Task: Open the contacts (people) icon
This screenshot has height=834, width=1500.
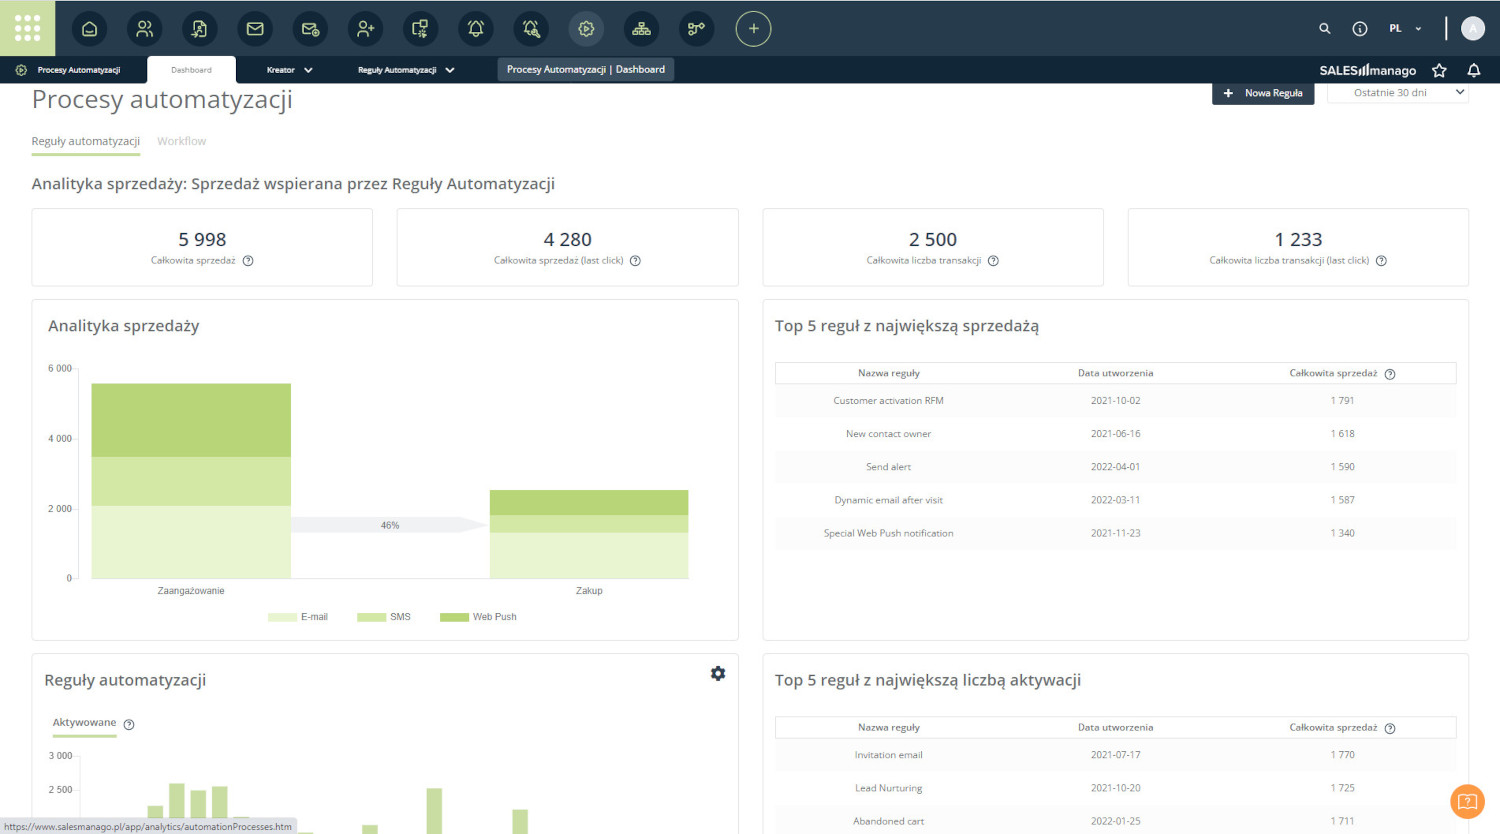Action: click(145, 29)
